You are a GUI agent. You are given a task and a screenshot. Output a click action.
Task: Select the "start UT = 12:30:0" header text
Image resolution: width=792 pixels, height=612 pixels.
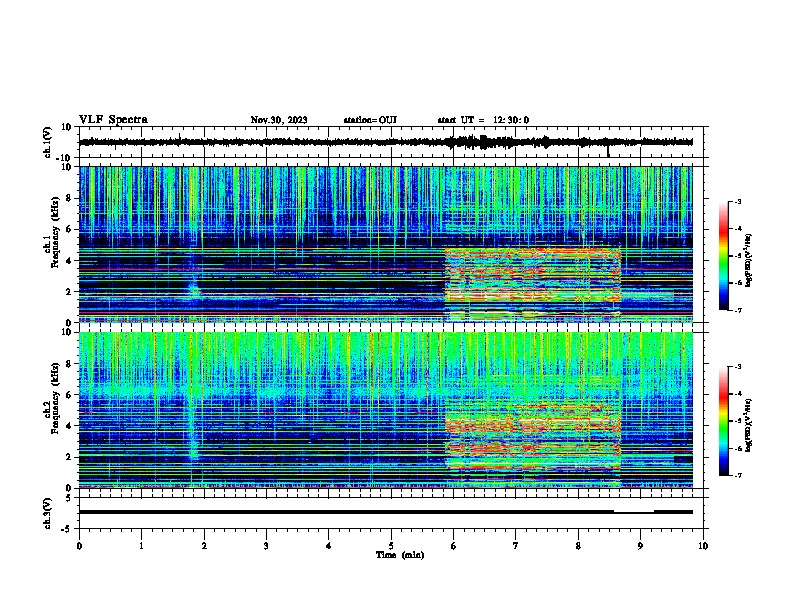pyautogui.click(x=483, y=120)
